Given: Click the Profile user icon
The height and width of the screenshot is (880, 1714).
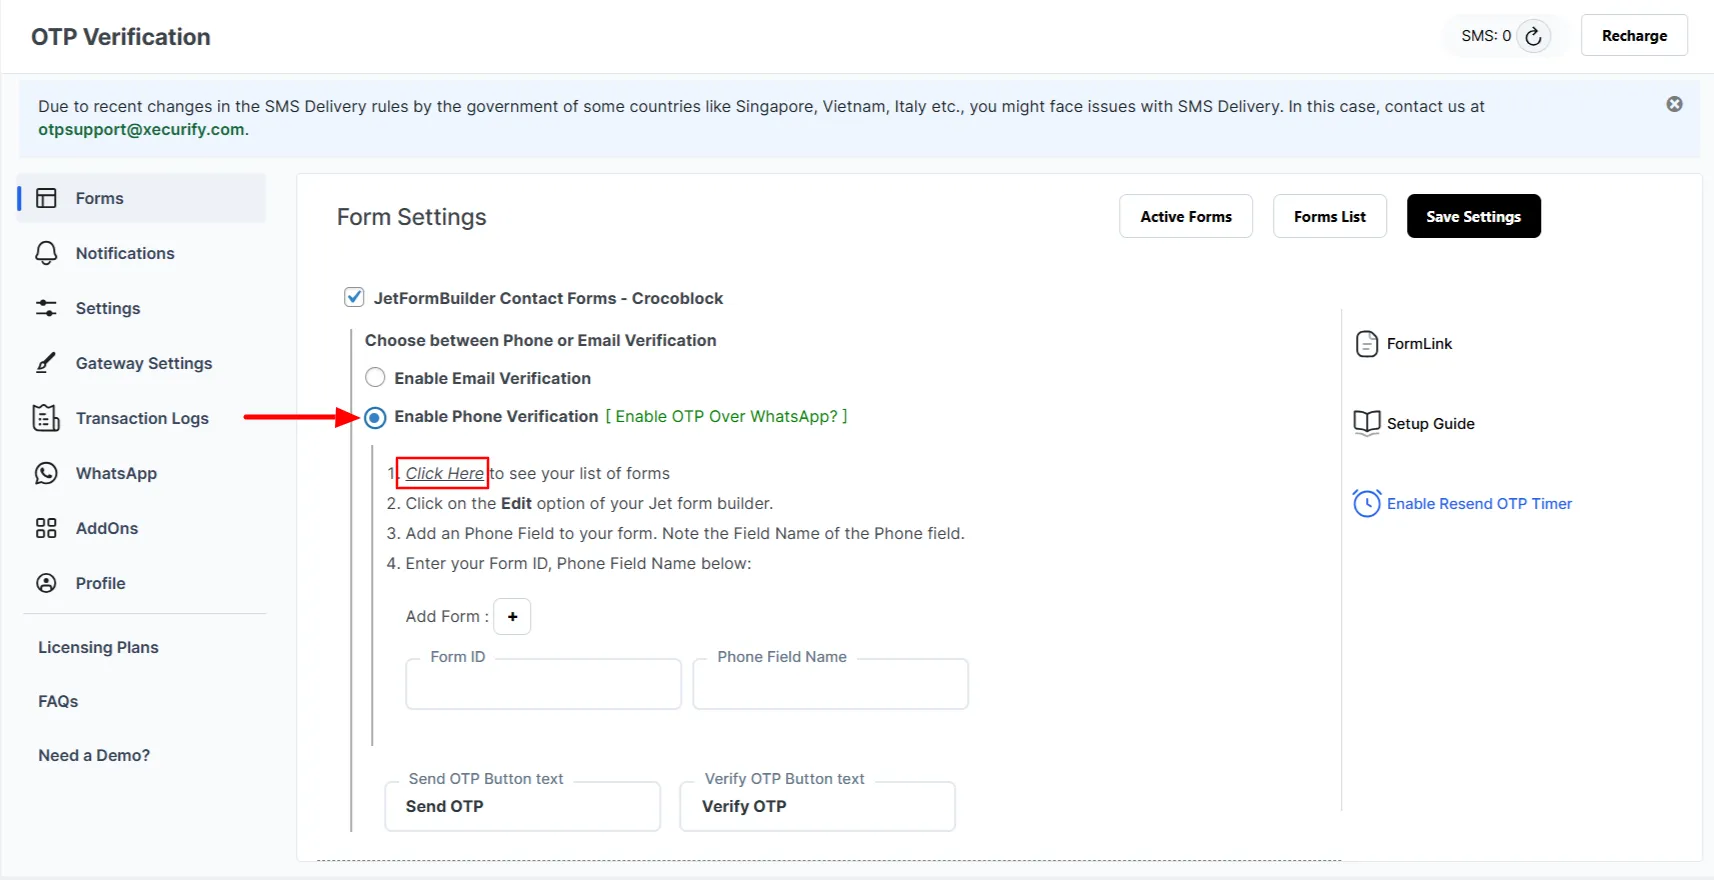Looking at the screenshot, I should (x=46, y=583).
